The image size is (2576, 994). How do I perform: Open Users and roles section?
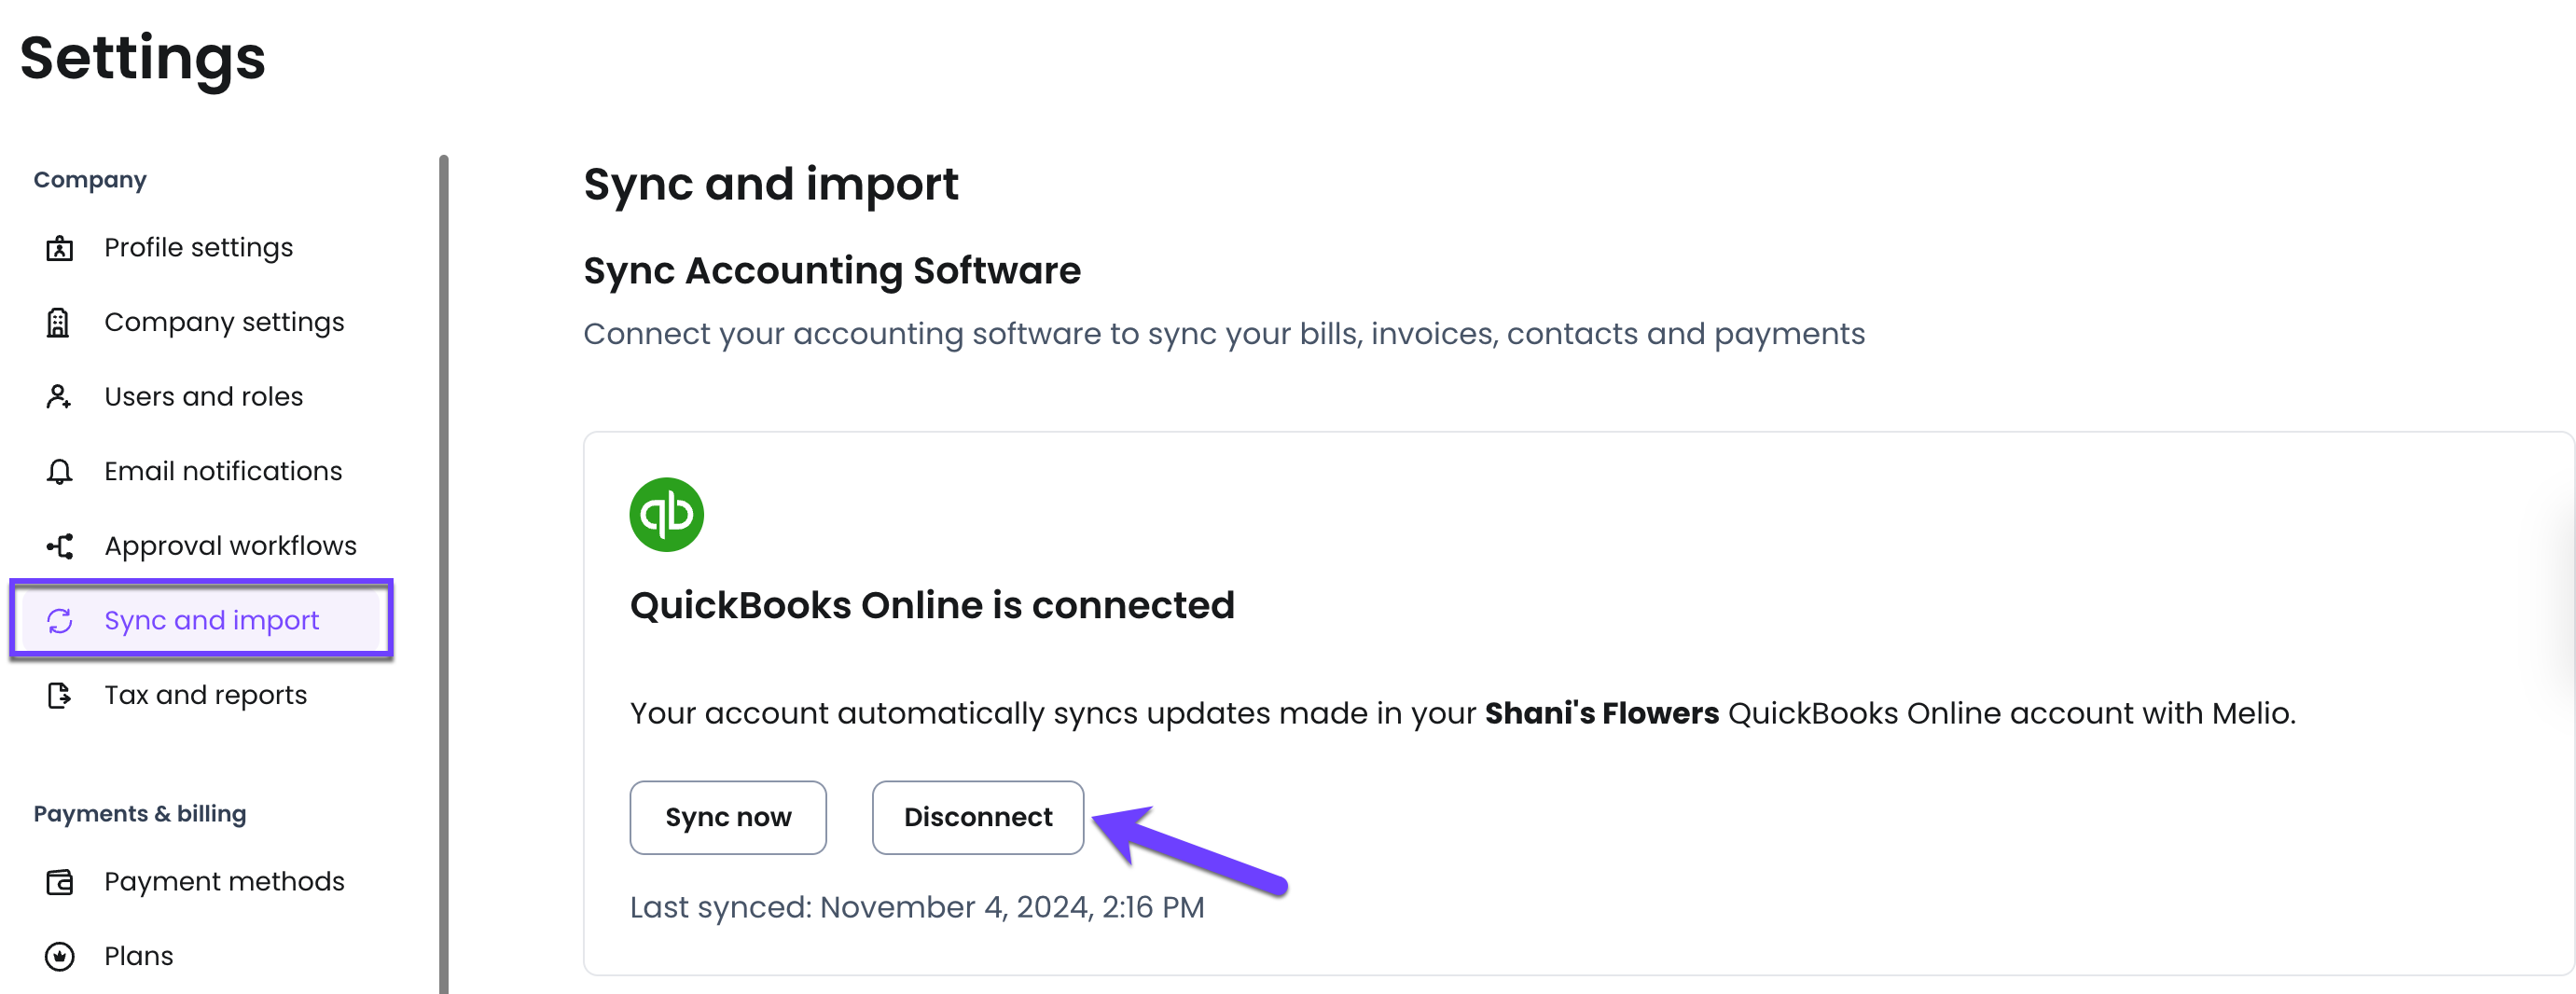tap(203, 397)
